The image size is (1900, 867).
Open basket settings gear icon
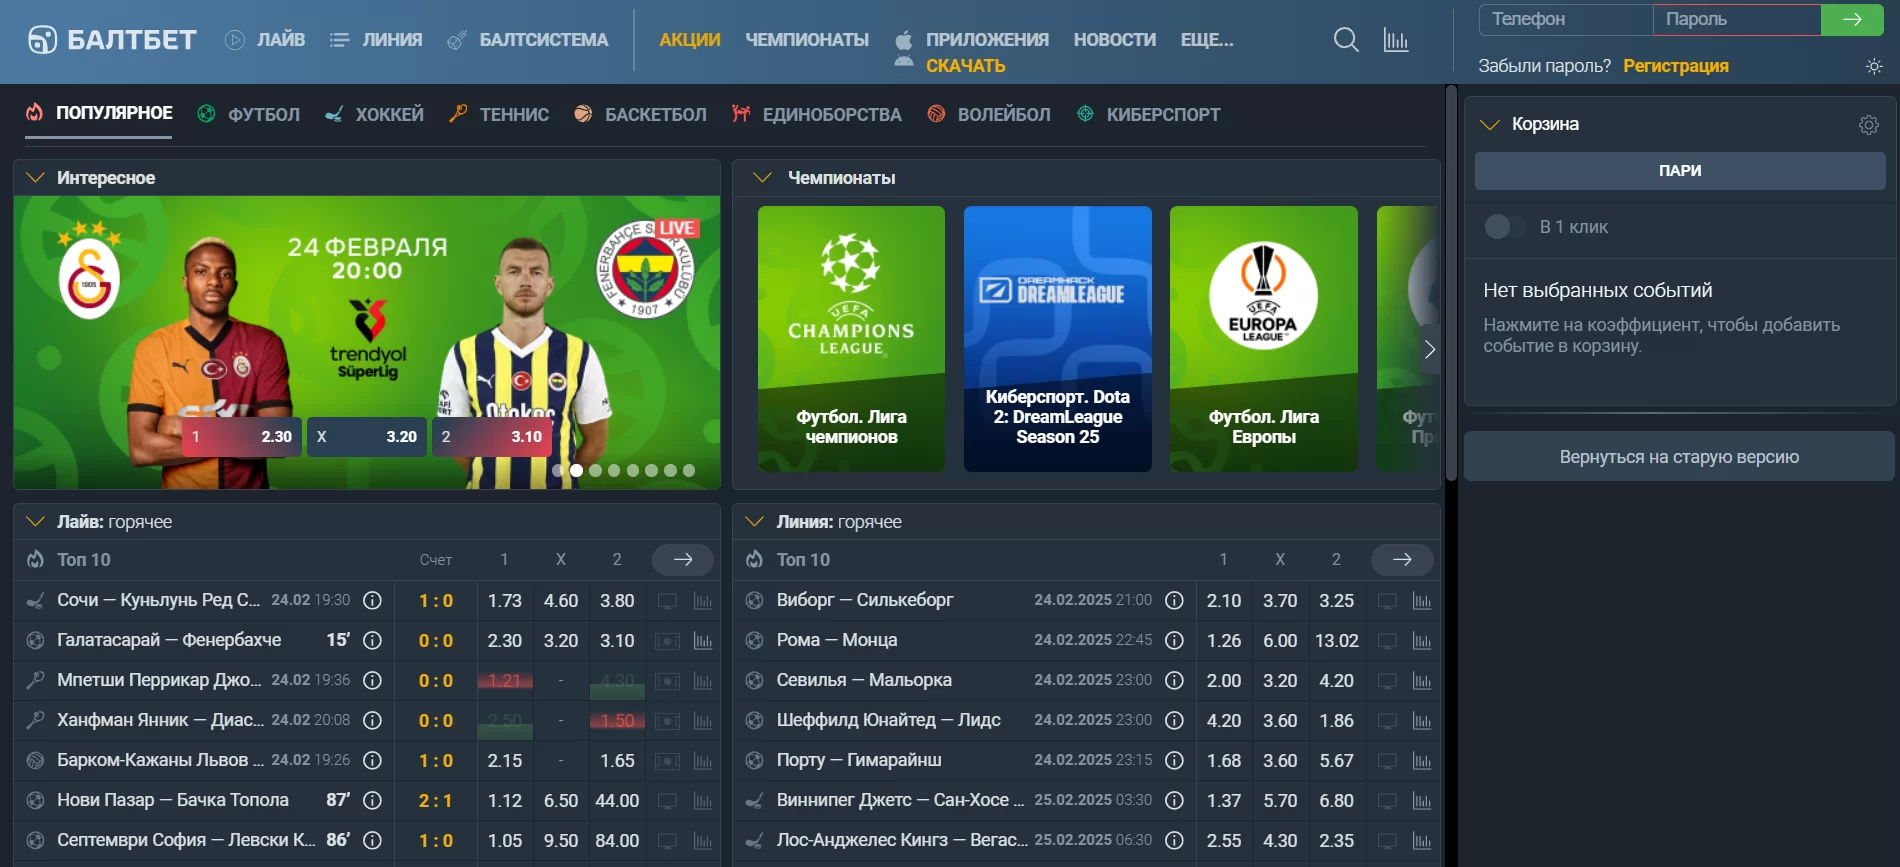1868,125
